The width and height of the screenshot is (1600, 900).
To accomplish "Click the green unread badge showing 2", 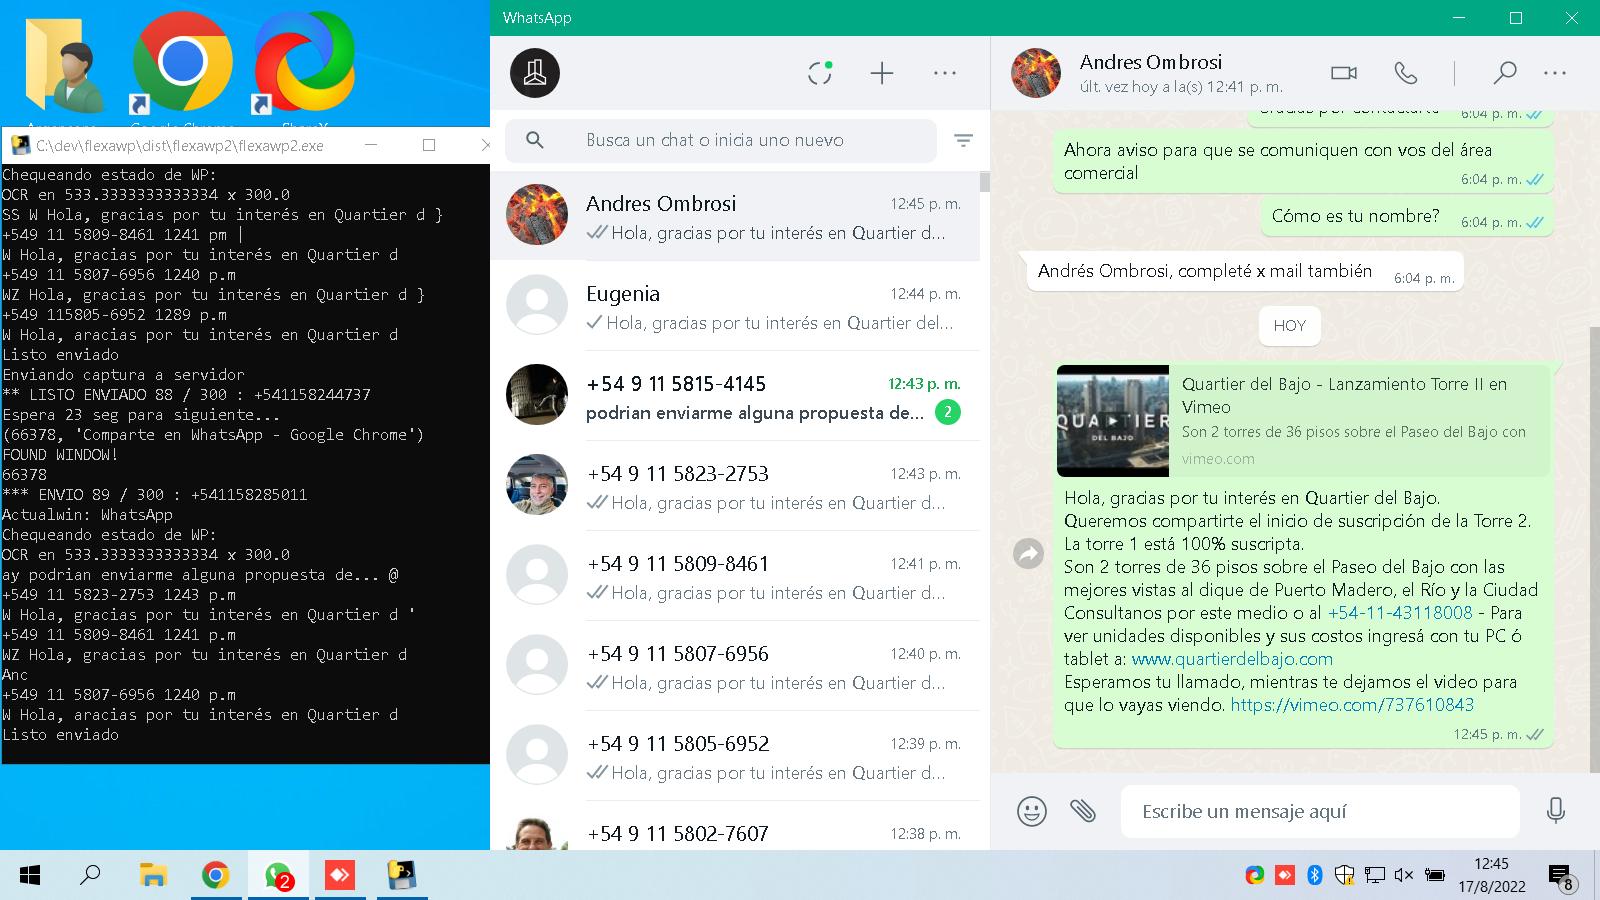I will click(947, 412).
